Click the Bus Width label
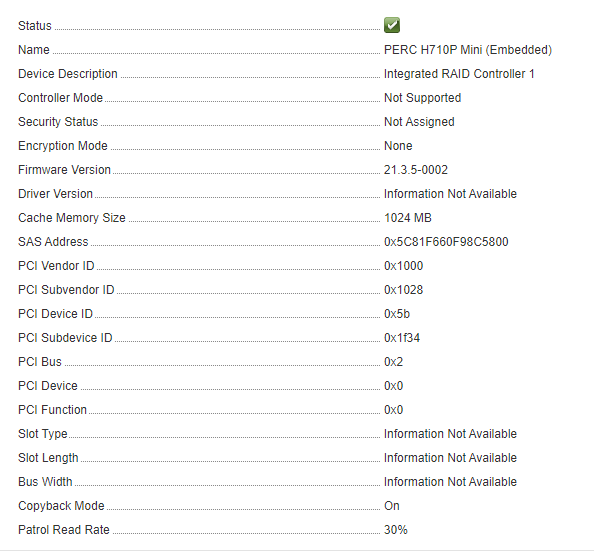This screenshot has height=552, width=594. [45, 482]
